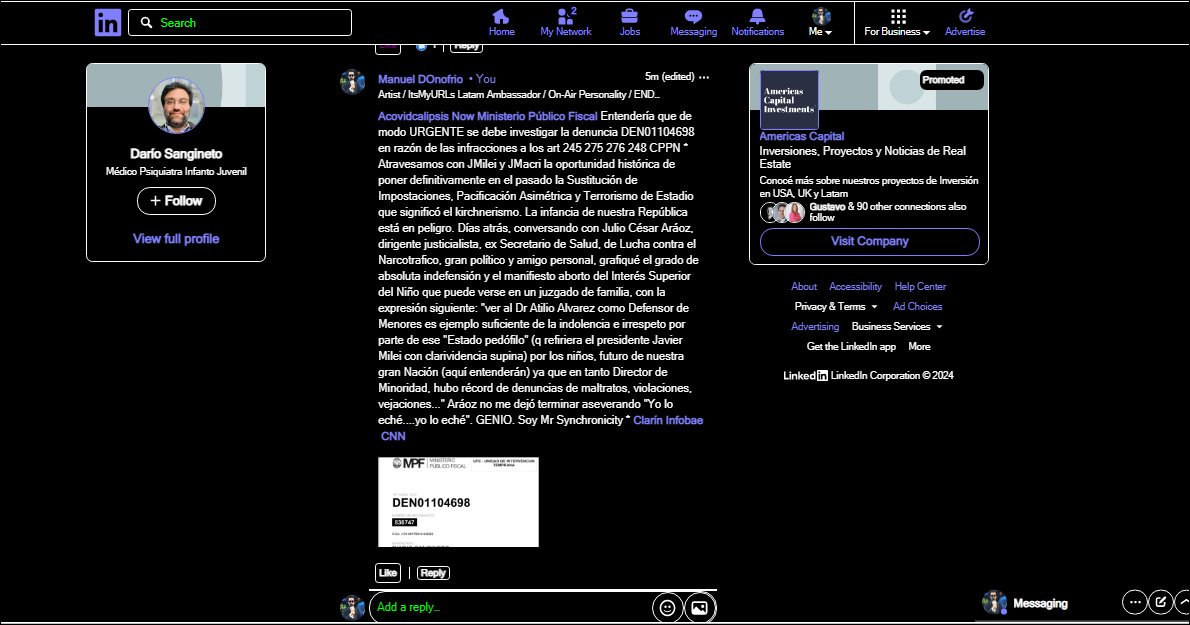Open the Help Center link
Viewport: 1190px width, 625px height.
coord(920,287)
